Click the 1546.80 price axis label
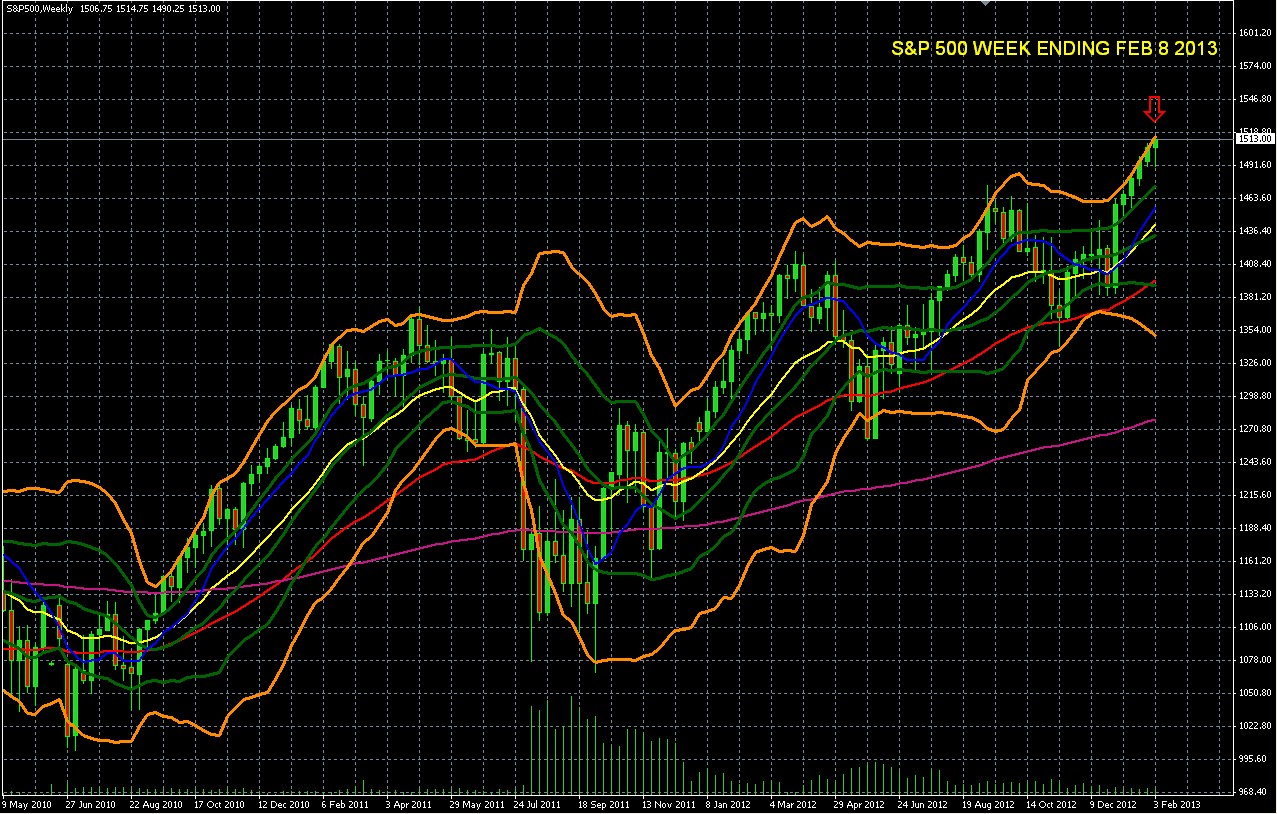The image size is (1277, 814). click(1257, 99)
